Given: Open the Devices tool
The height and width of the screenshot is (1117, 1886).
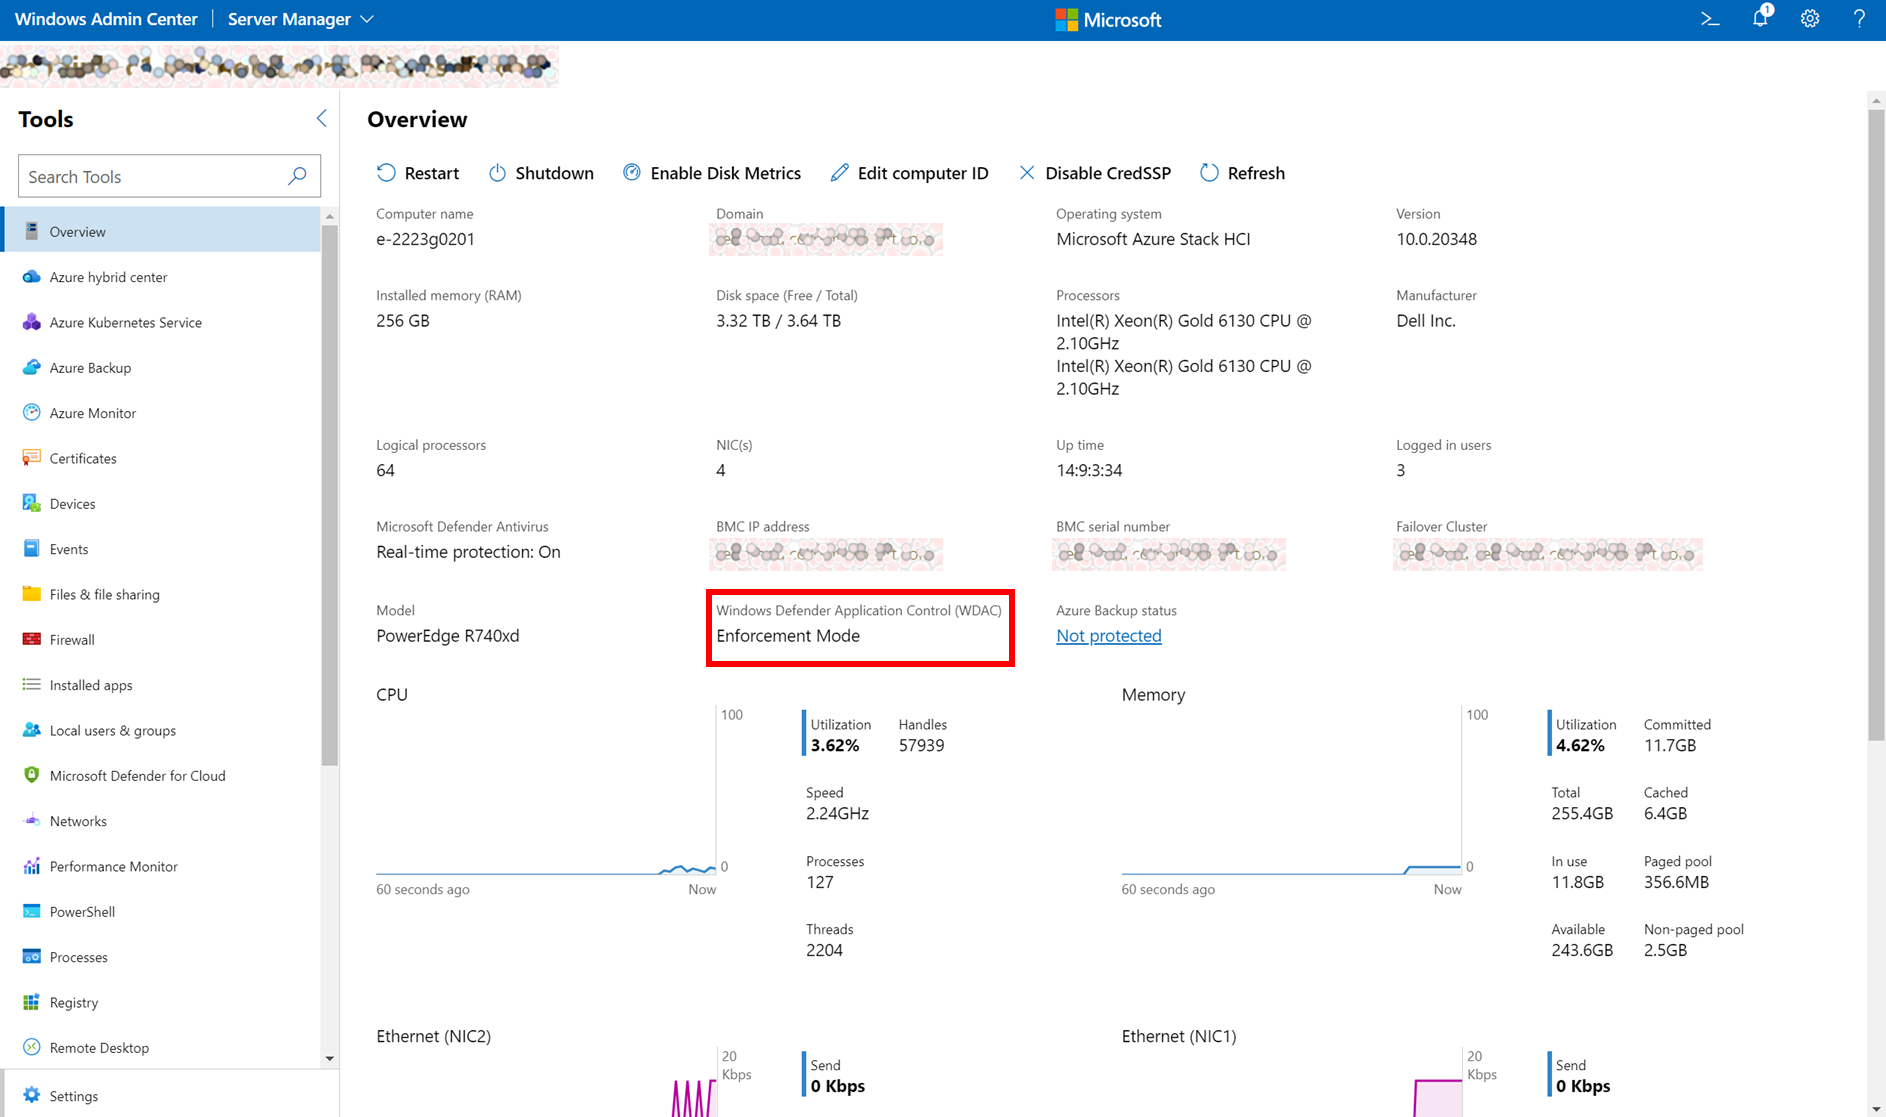Looking at the screenshot, I should [x=72, y=503].
